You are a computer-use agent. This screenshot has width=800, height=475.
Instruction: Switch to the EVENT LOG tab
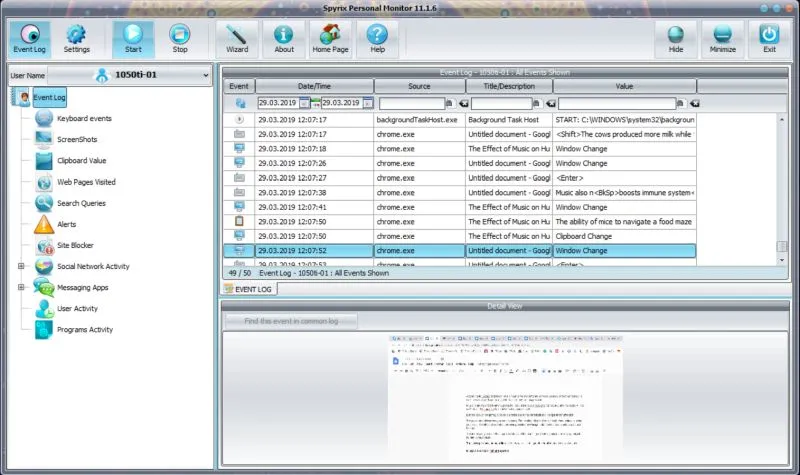[x=250, y=289]
